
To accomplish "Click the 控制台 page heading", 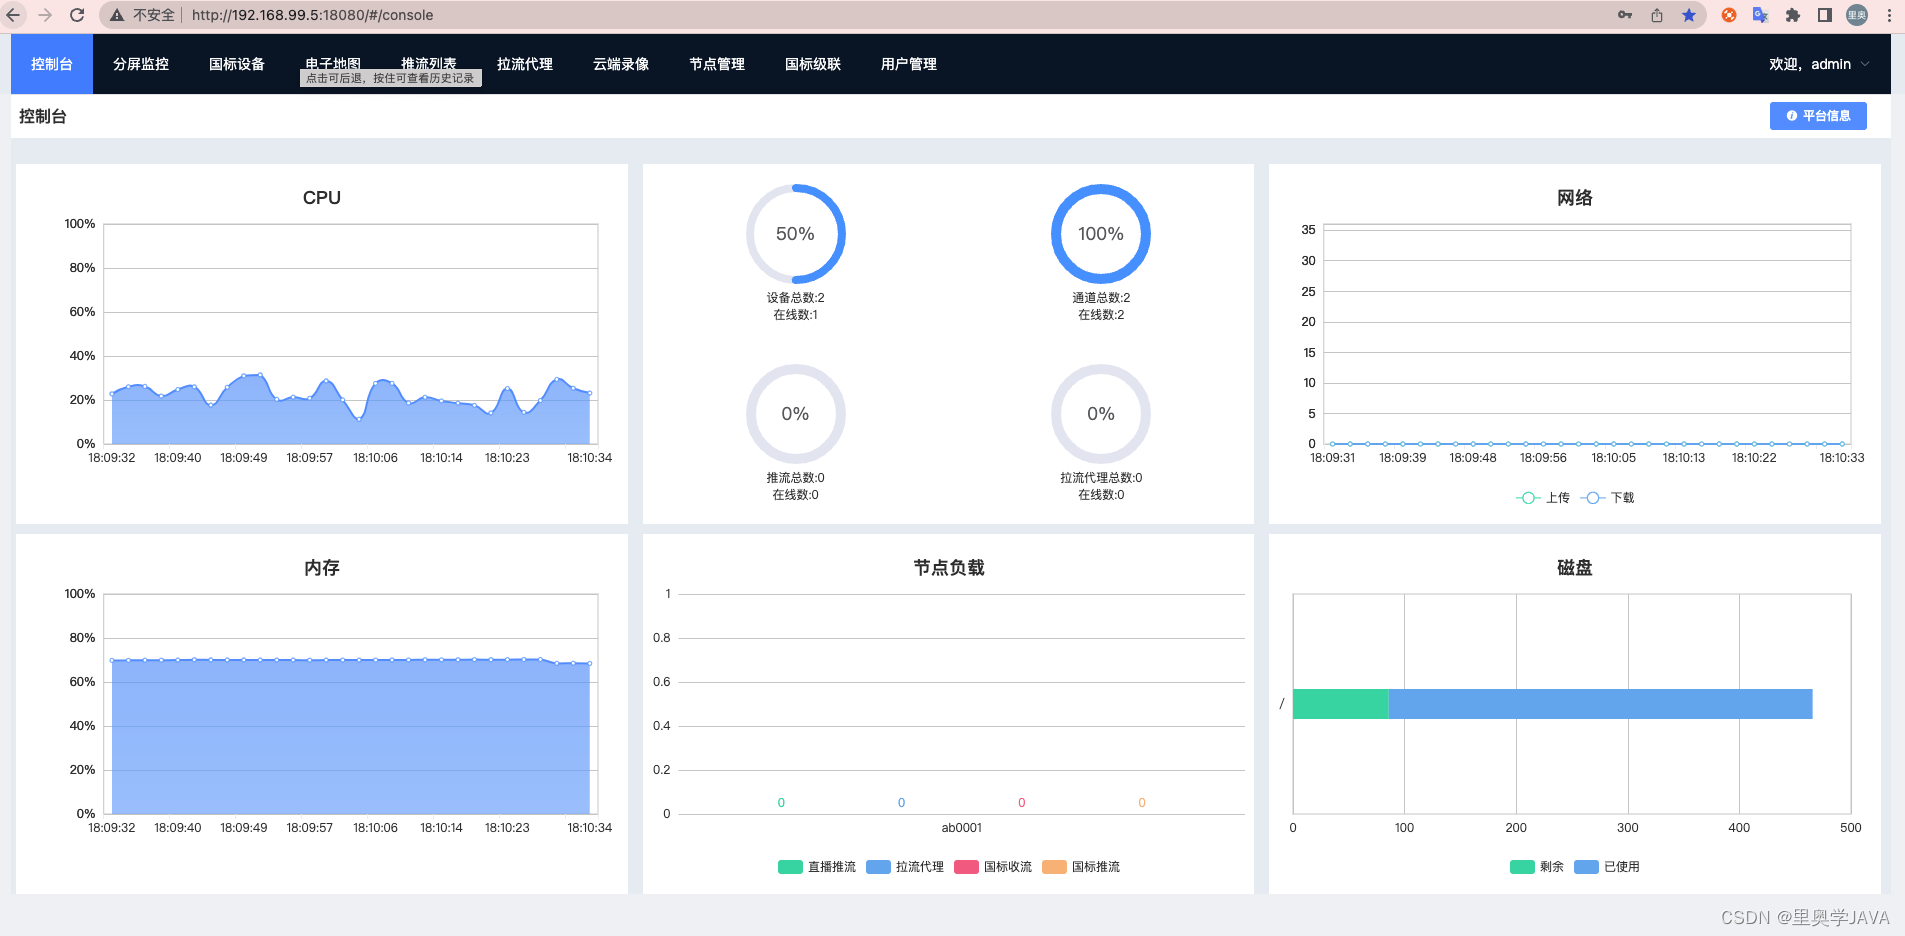I will (x=43, y=116).
